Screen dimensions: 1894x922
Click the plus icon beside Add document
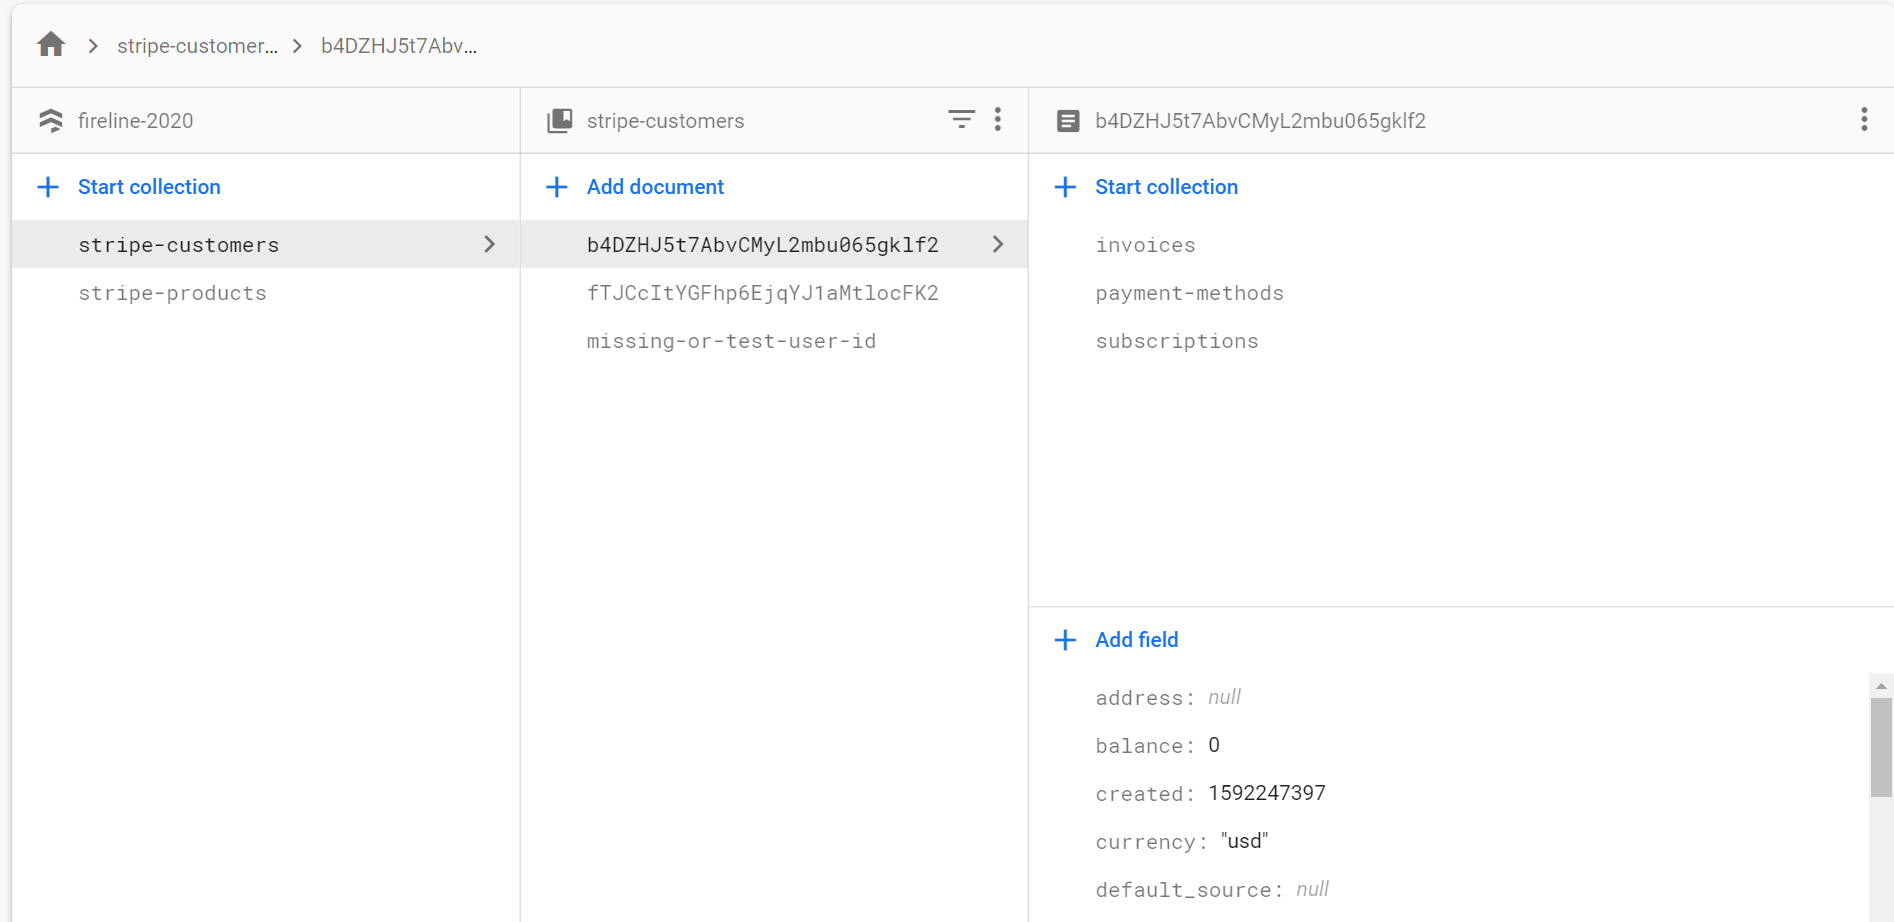click(557, 187)
